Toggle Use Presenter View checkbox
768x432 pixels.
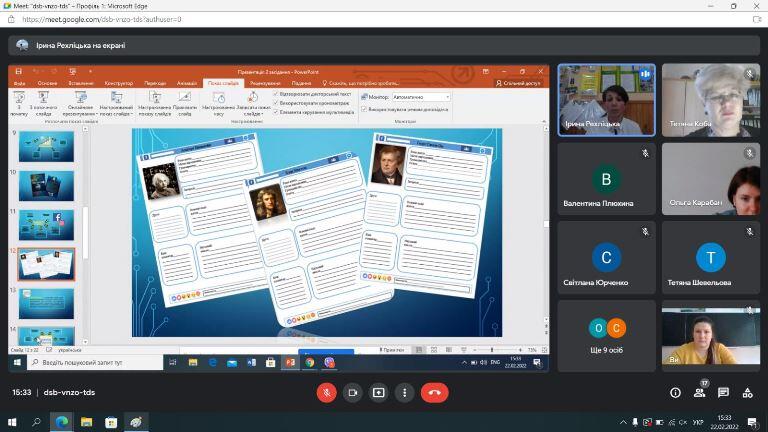coord(364,109)
